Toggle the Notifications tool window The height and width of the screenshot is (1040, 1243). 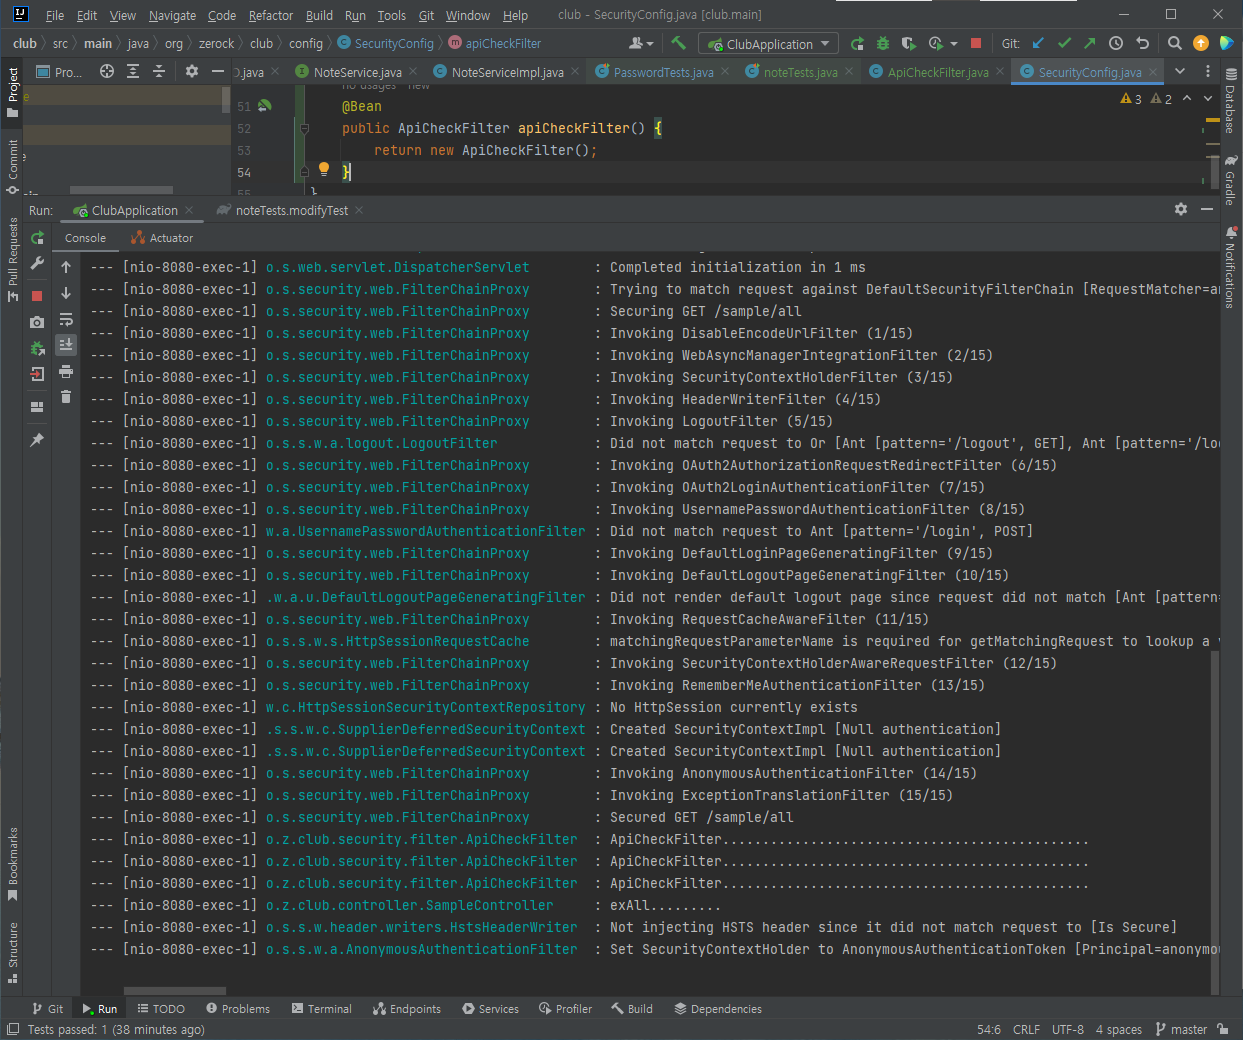point(1231,267)
